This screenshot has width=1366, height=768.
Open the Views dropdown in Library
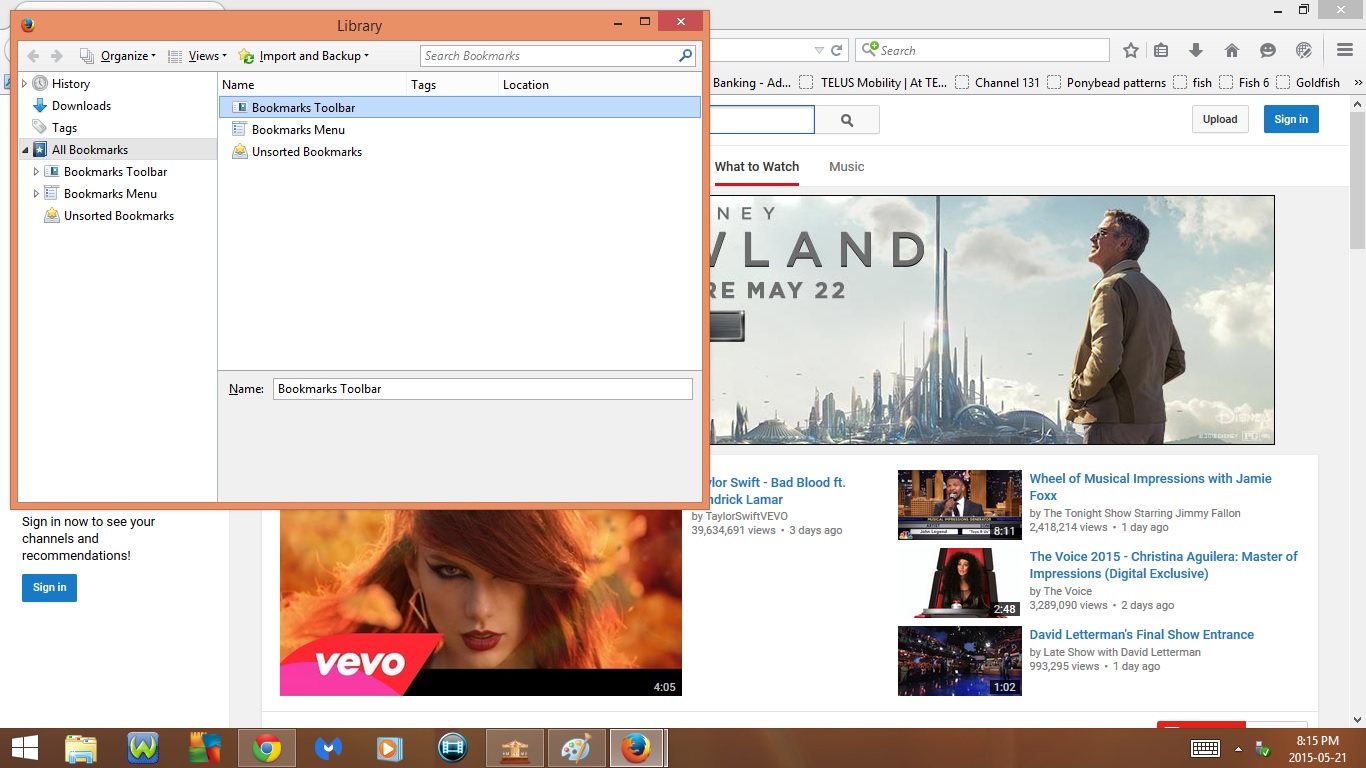(197, 56)
